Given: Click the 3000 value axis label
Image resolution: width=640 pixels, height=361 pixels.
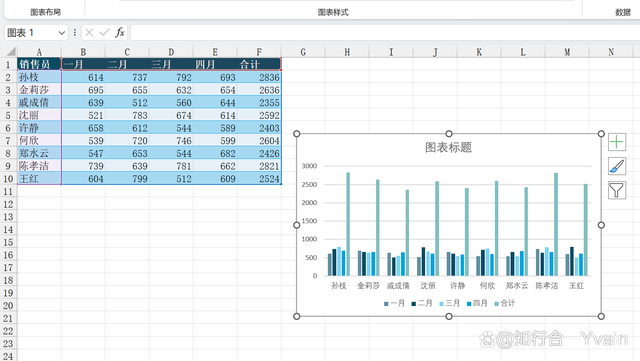Looking at the screenshot, I should coord(309,166).
